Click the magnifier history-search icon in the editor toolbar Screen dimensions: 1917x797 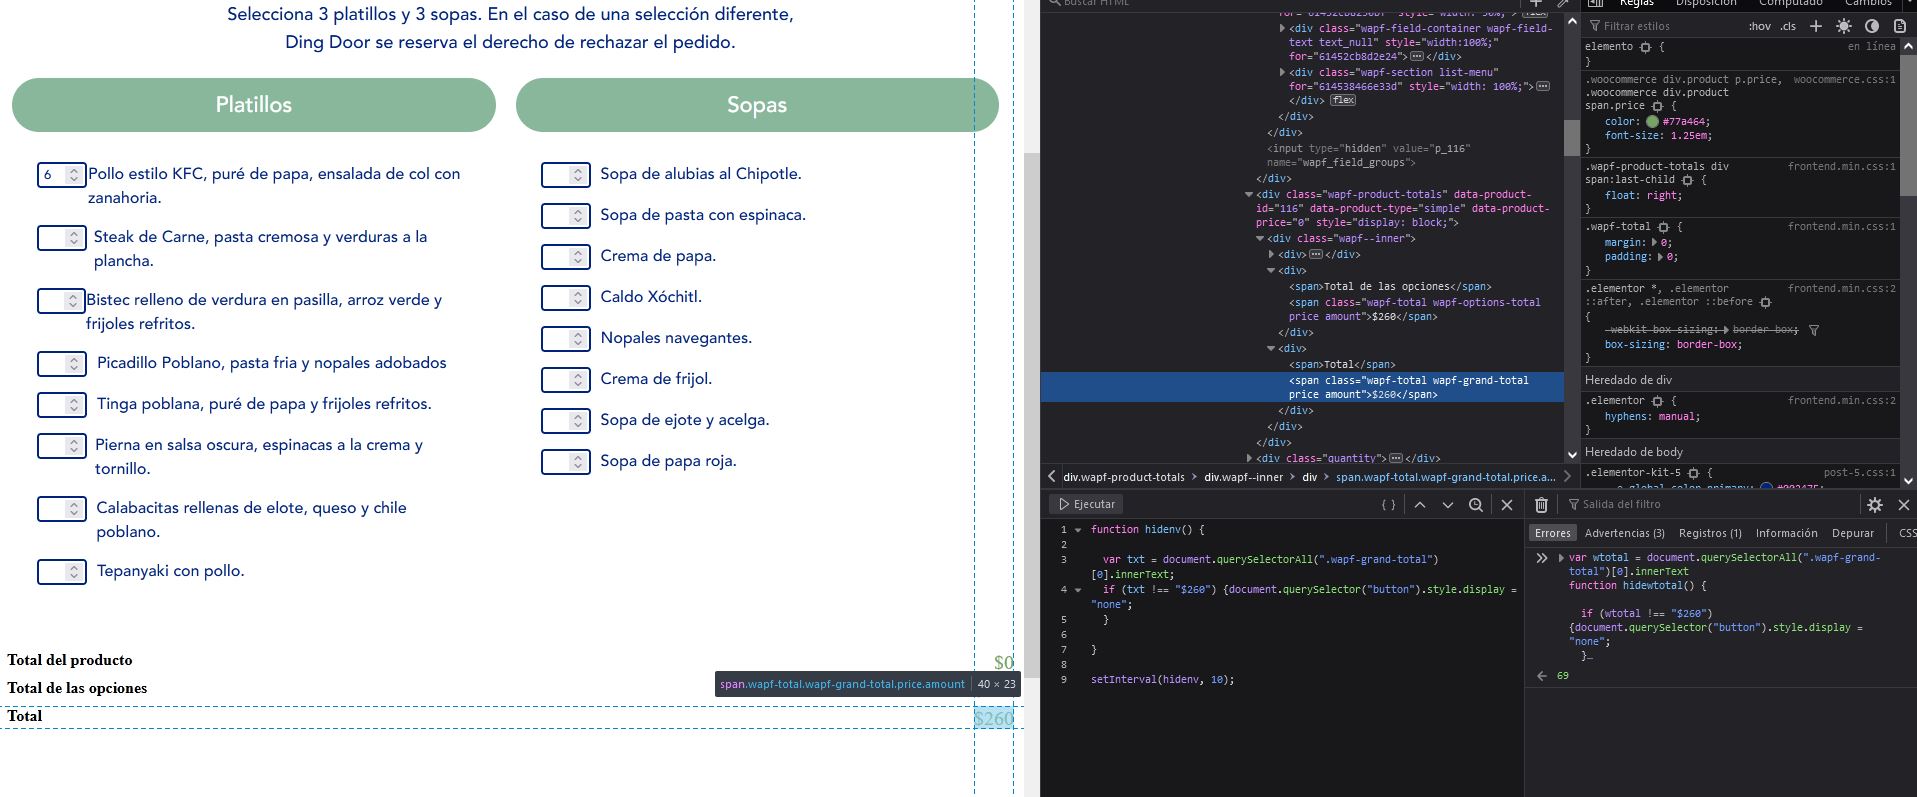(1475, 505)
